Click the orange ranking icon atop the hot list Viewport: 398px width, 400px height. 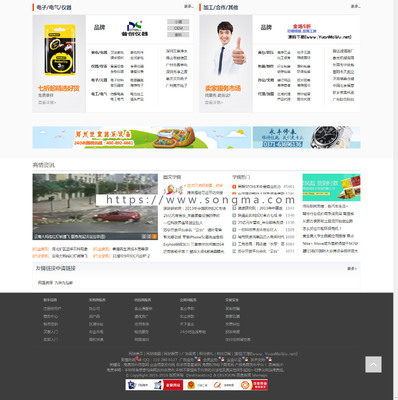[x=234, y=187]
